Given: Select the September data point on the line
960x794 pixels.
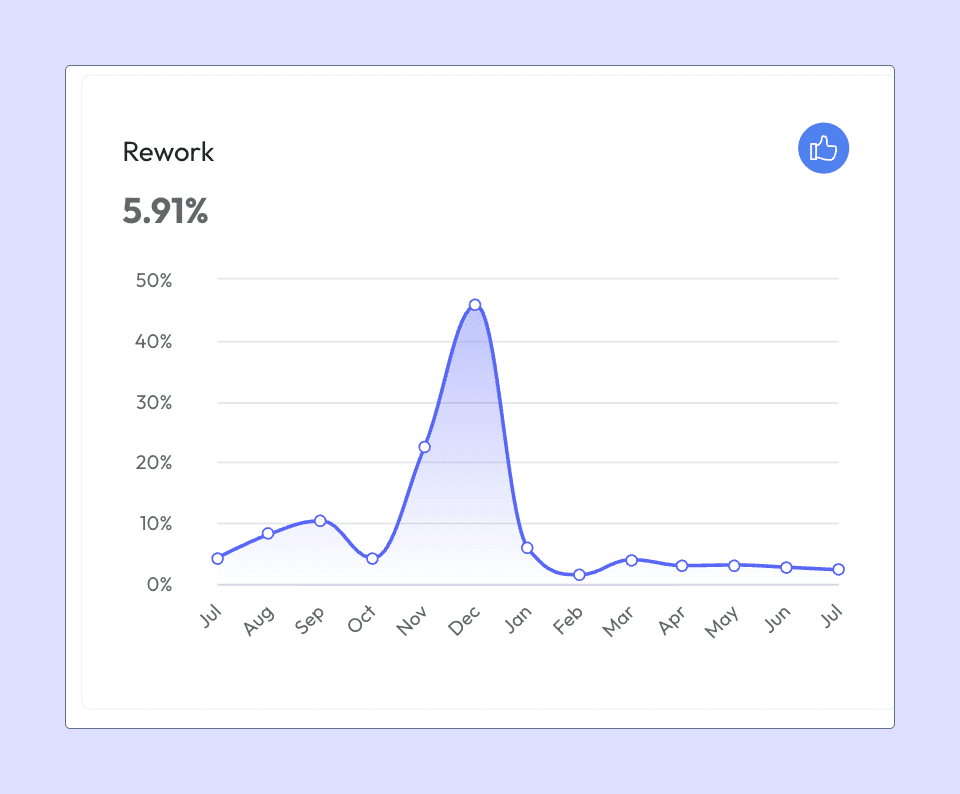Looking at the screenshot, I should click(x=320, y=520).
